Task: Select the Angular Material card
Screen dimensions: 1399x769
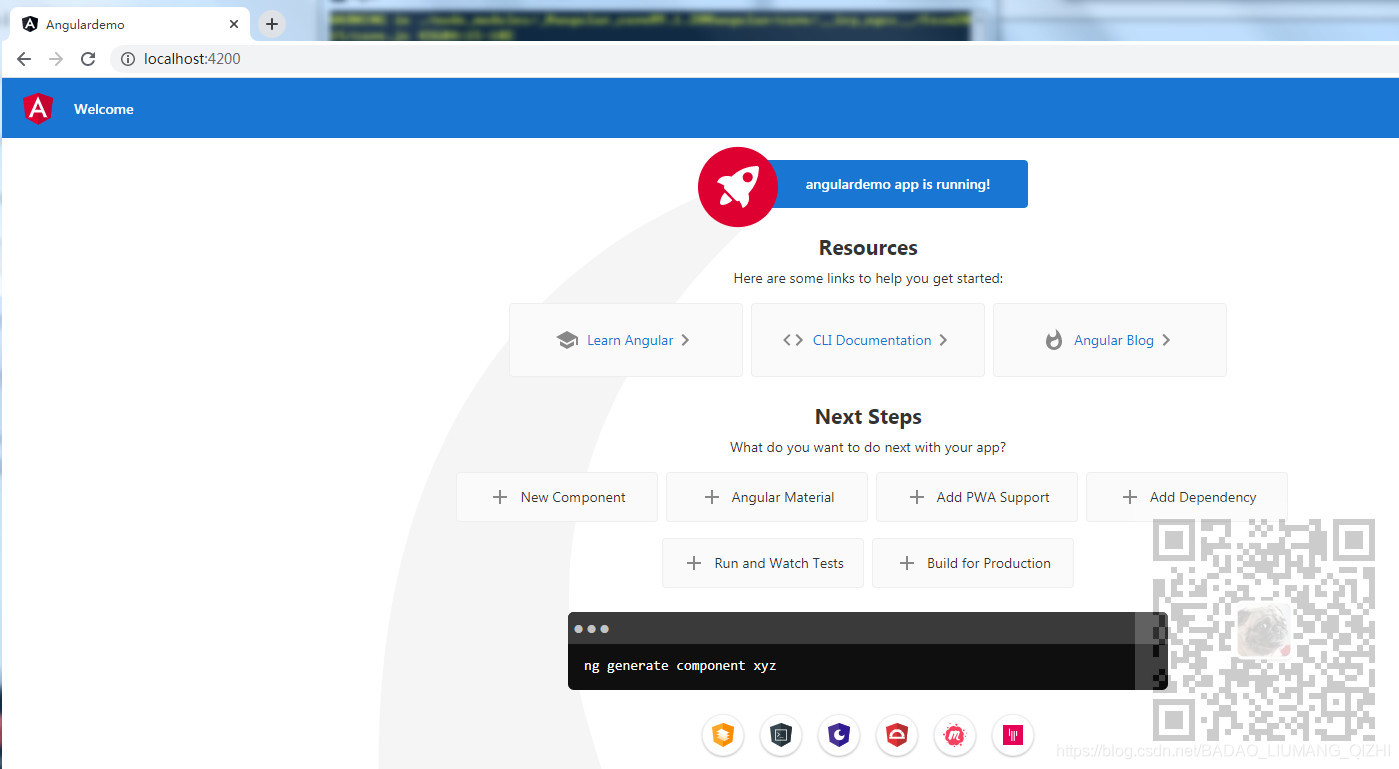Action: coord(767,497)
